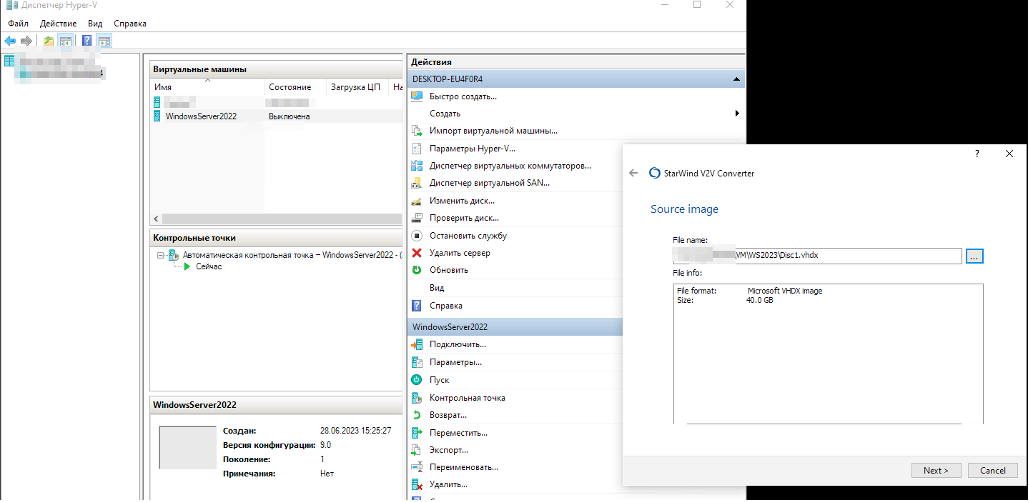
Task: Click the File name path input field
Action: [817, 256]
